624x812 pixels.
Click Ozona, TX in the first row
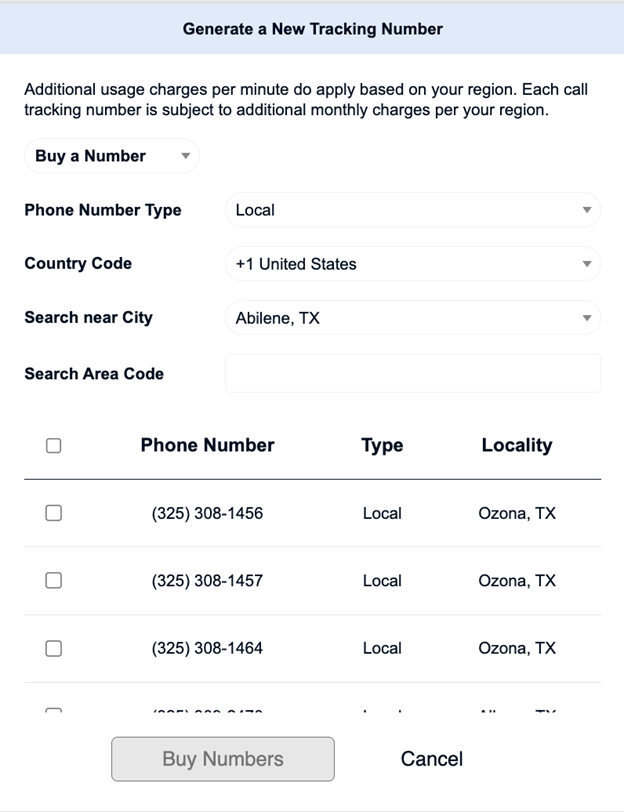tap(516, 513)
